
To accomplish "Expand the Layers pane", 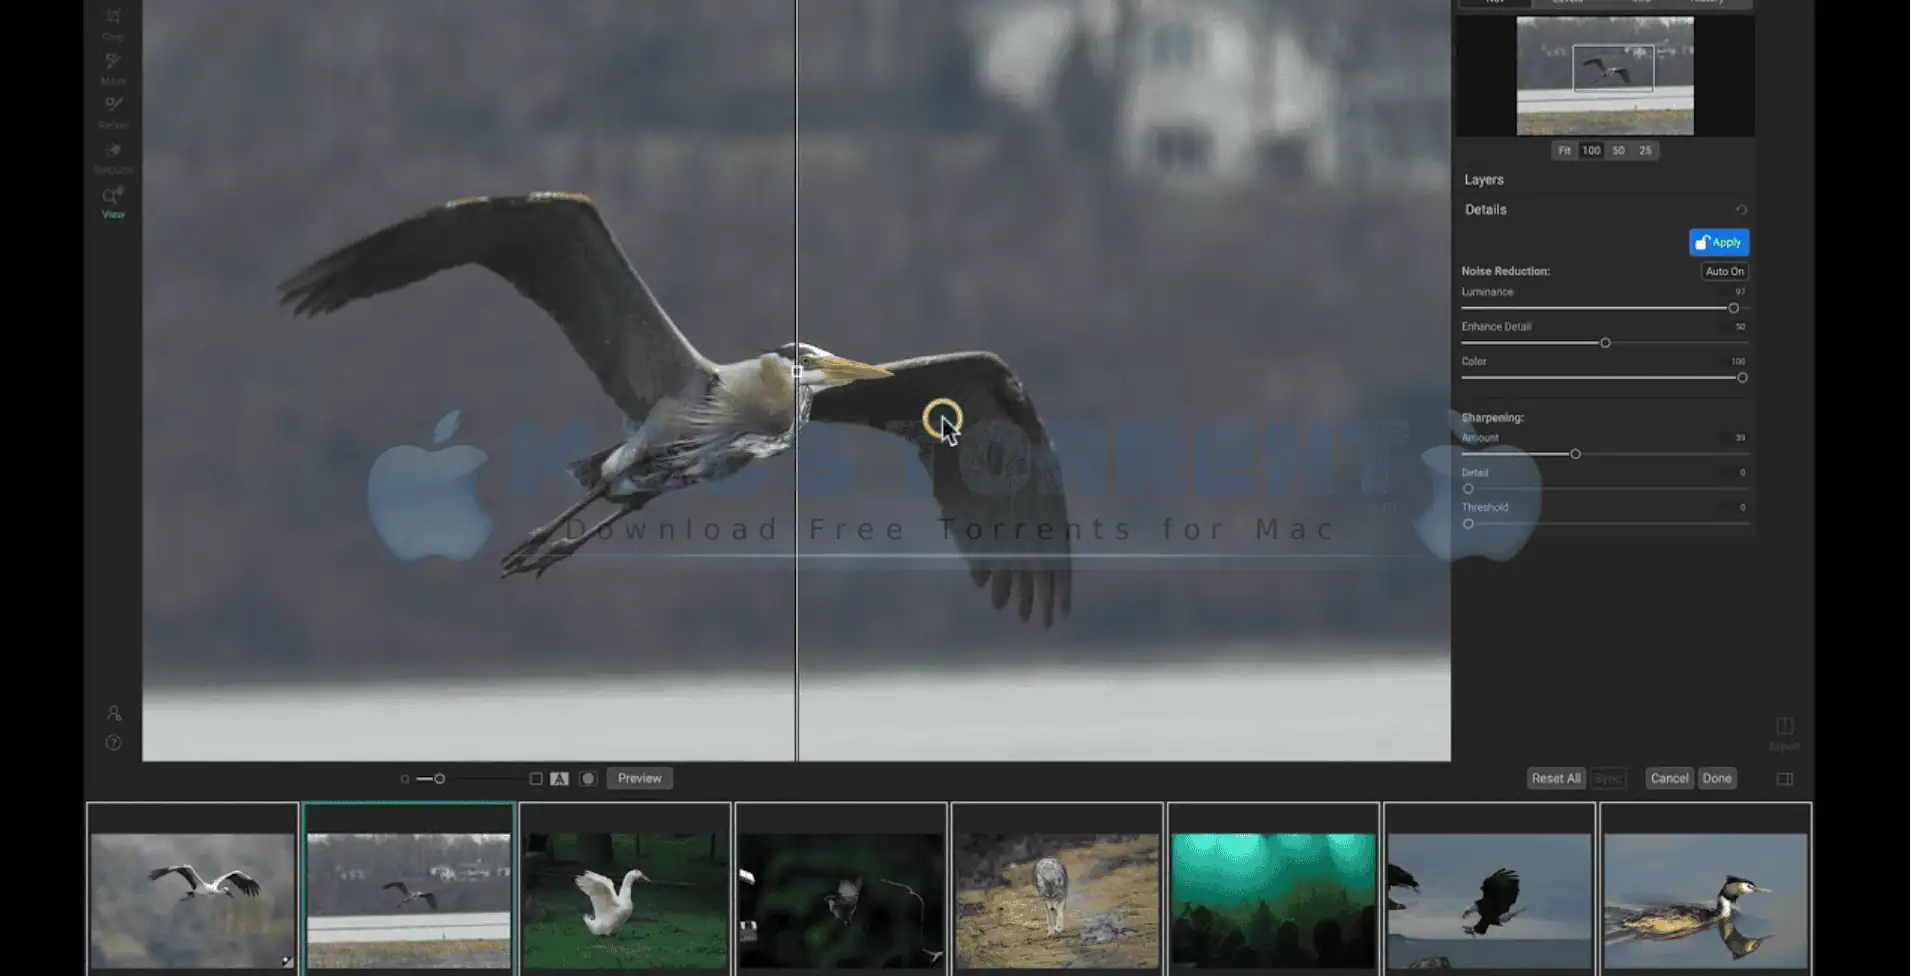I will [1484, 180].
